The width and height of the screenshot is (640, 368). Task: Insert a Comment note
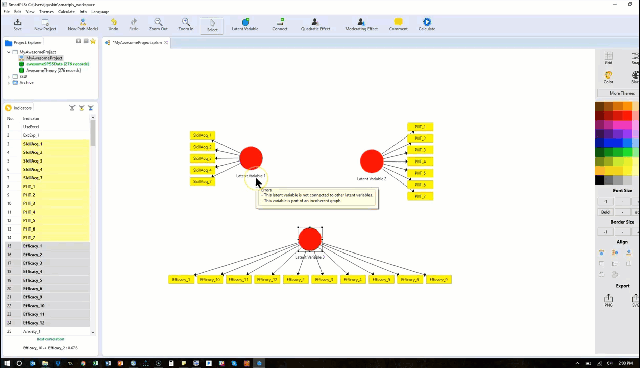click(398, 24)
